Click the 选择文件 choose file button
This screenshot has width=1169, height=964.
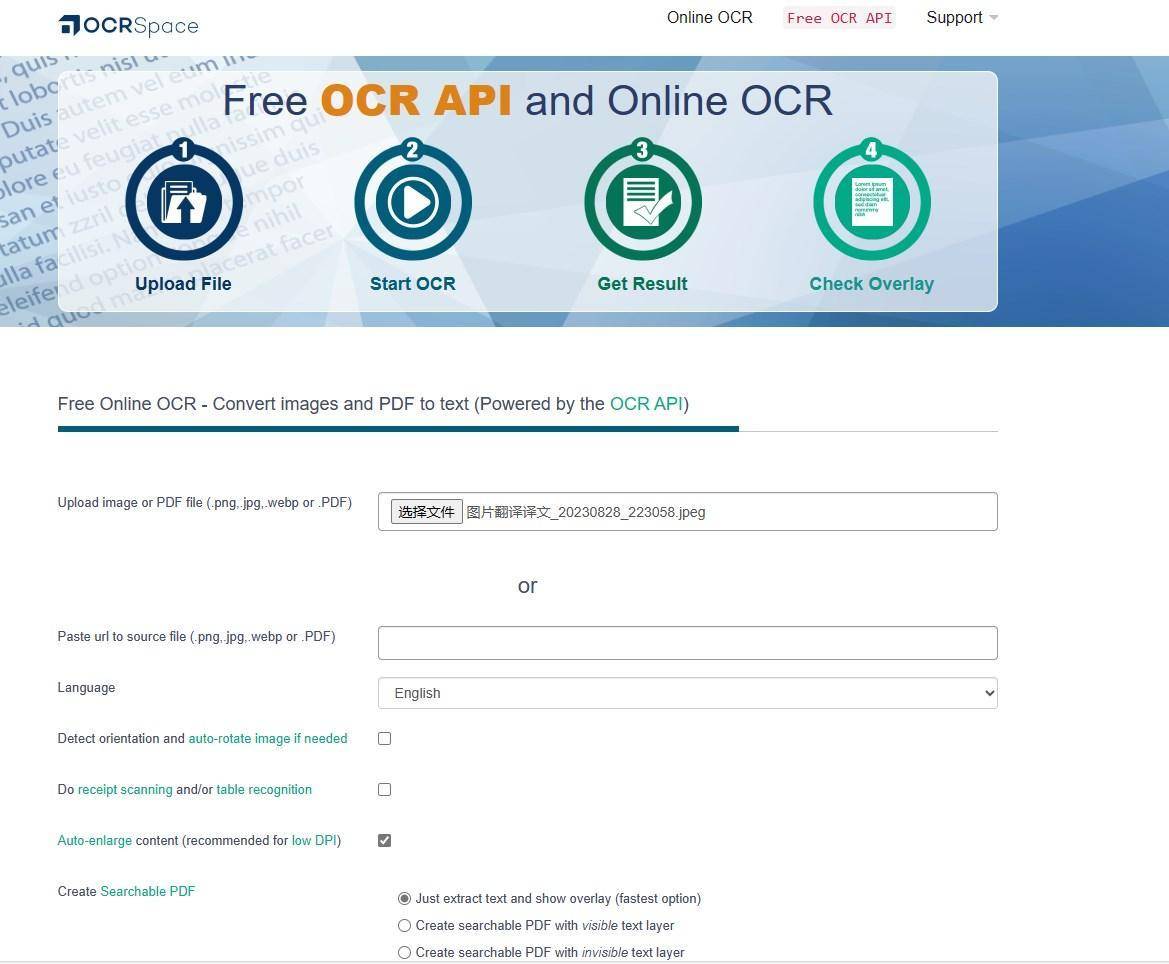coord(426,511)
